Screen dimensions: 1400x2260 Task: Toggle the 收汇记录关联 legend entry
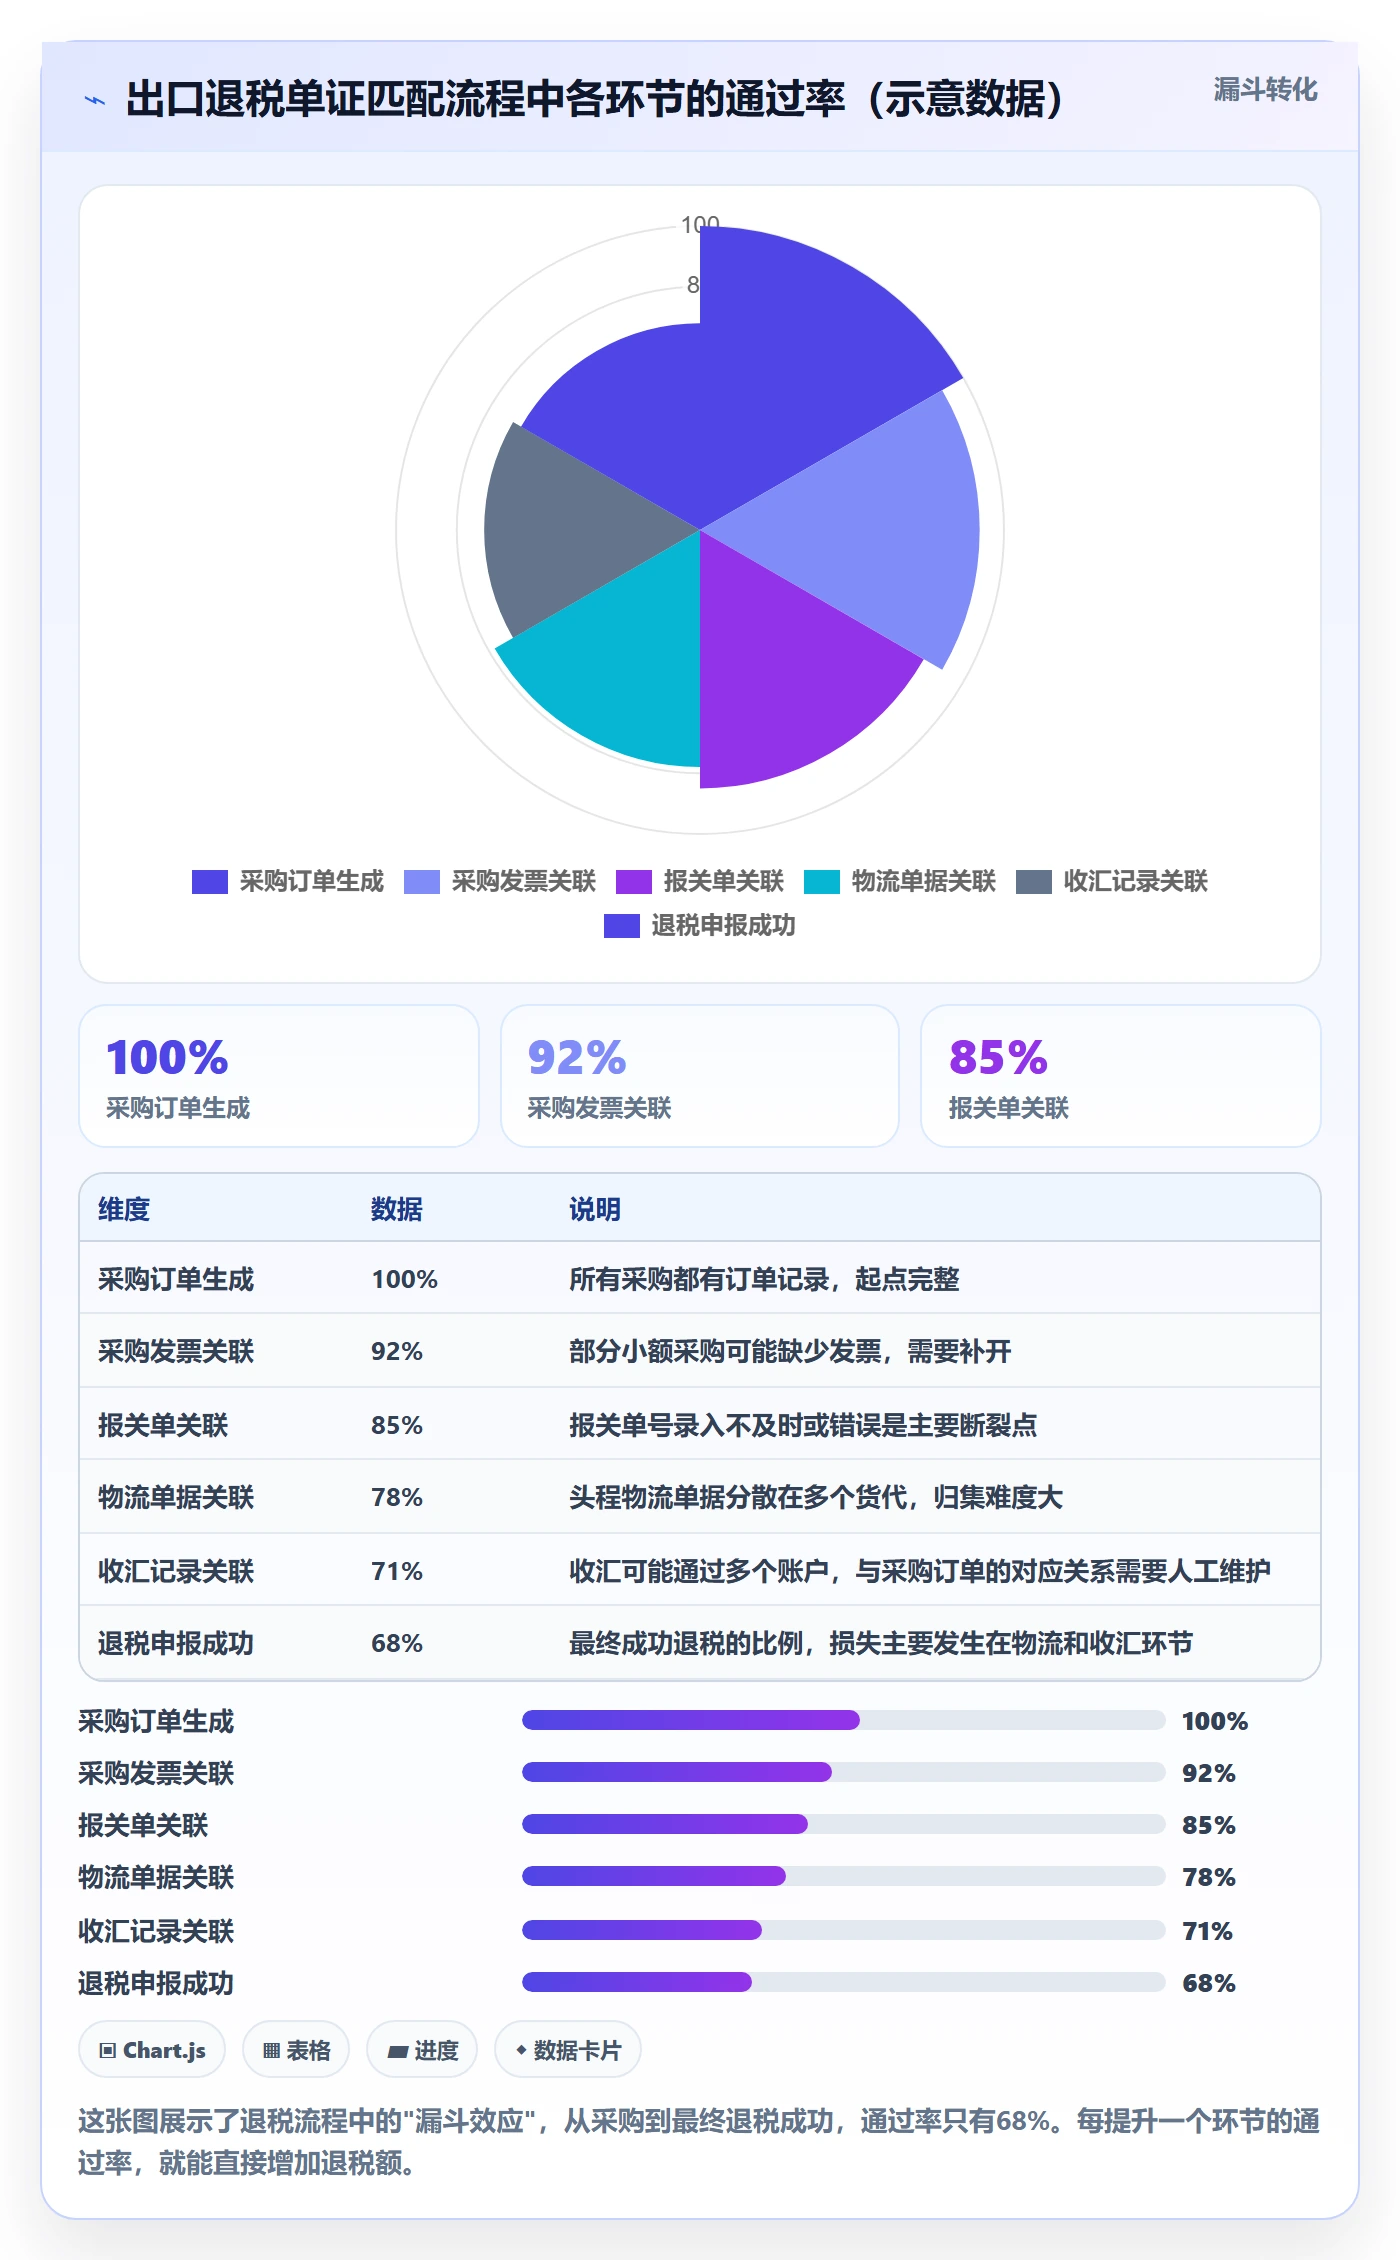(1112, 881)
